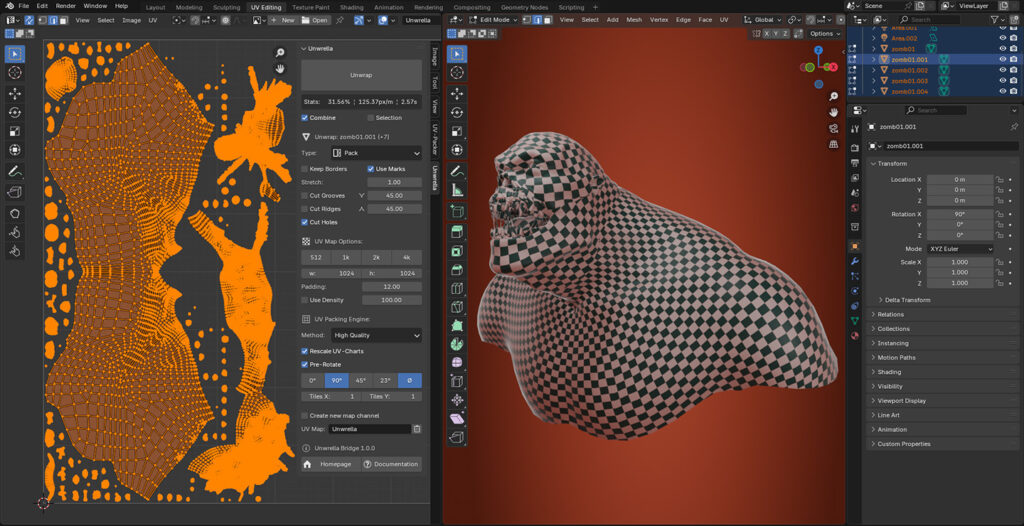The height and width of the screenshot is (526, 1024).
Task: Disable Rescale UV-Charts checkbox
Action: [304, 351]
